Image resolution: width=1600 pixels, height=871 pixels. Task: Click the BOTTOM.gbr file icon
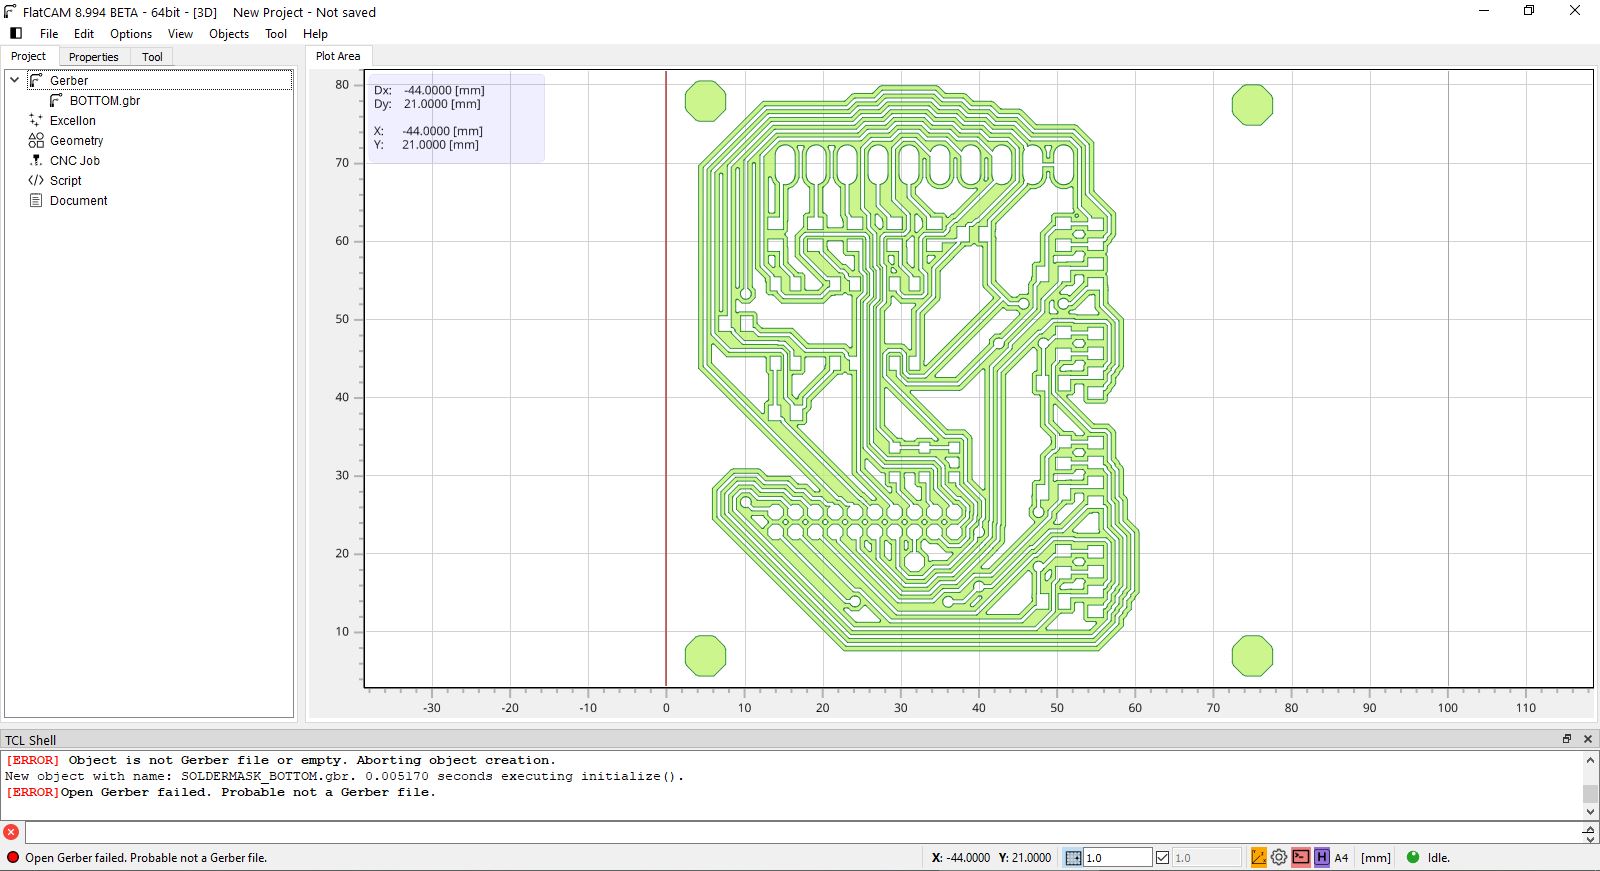(x=56, y=100)
